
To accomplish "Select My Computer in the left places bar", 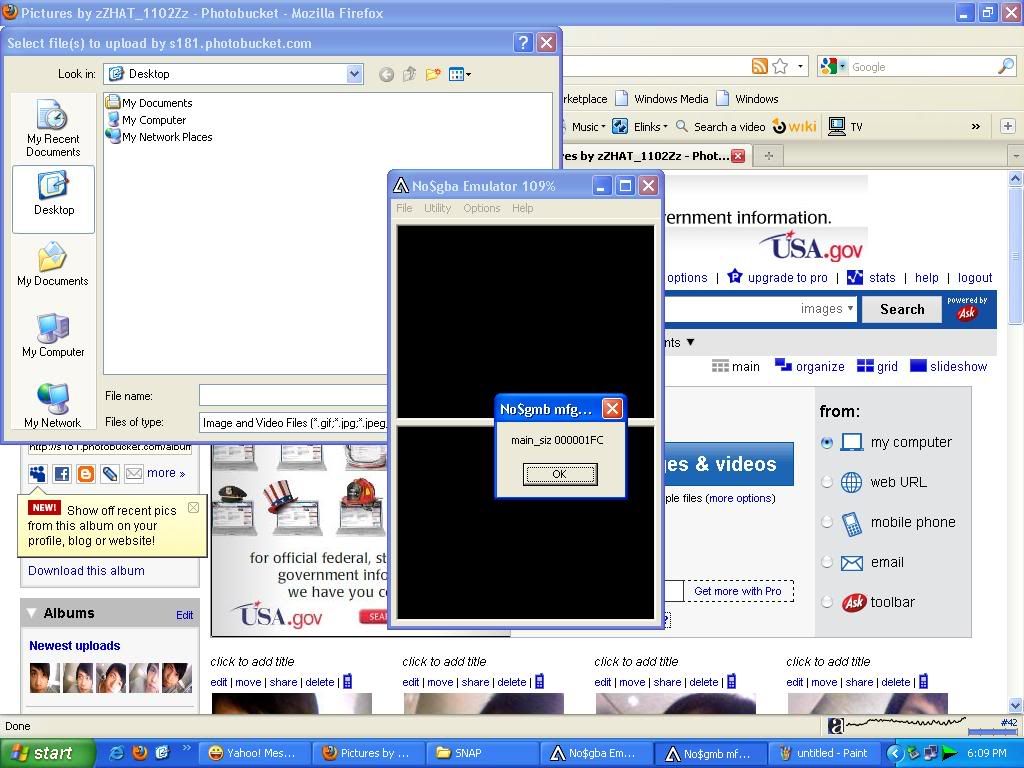I will [53, 335].
